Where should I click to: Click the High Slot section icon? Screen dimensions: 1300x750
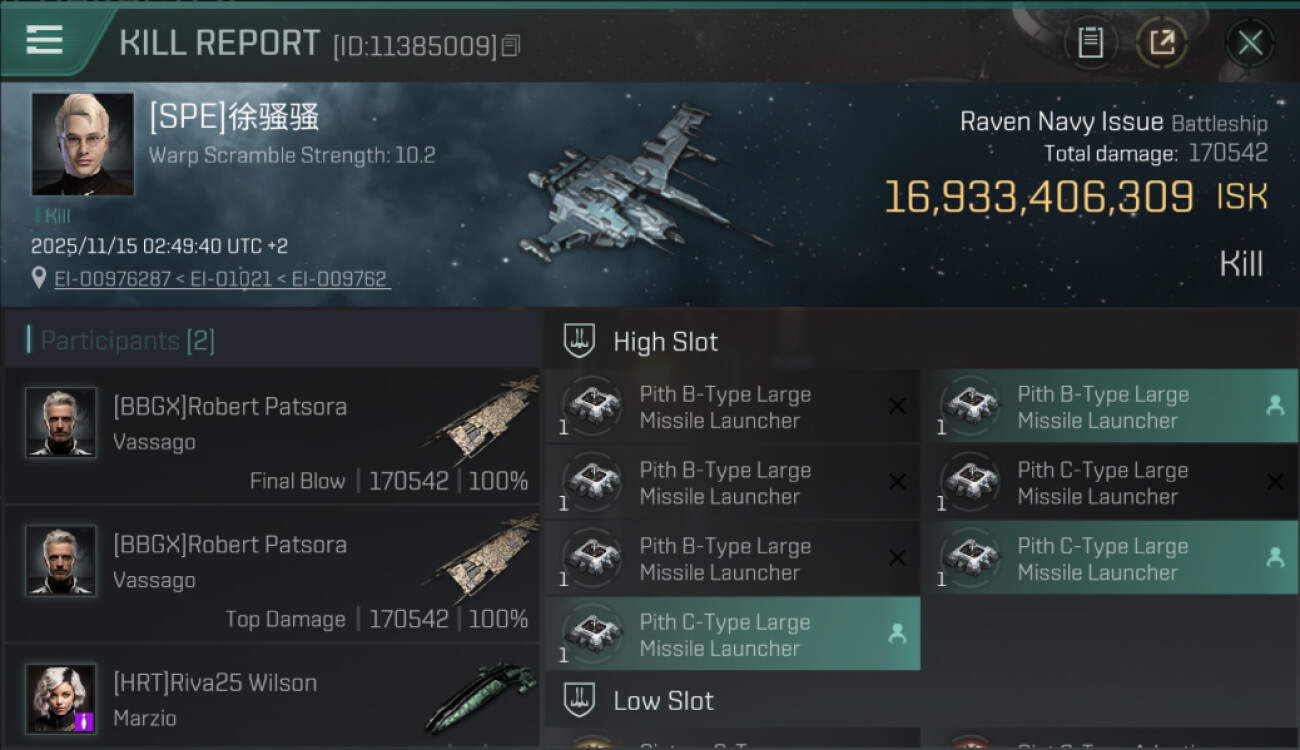pos(579,341)
